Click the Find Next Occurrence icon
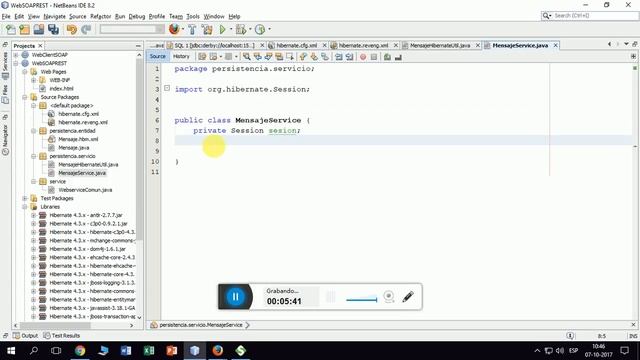The width and height of the screenshot is (640, 360). coord(268,57)
